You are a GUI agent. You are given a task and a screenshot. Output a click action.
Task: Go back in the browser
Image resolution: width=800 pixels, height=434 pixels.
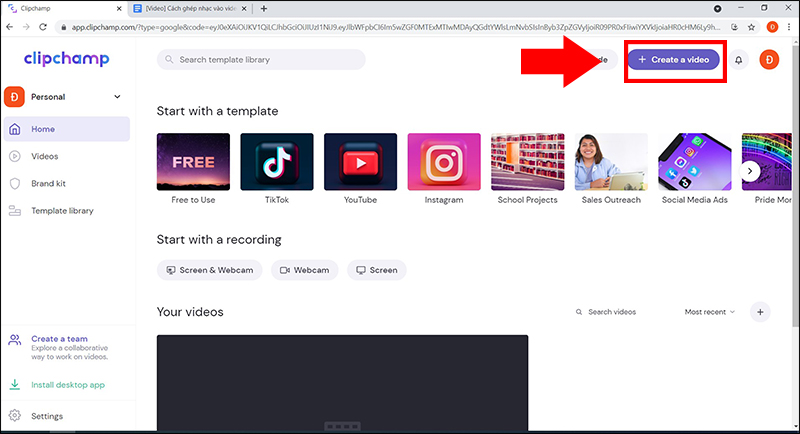(x=10, y=27)
